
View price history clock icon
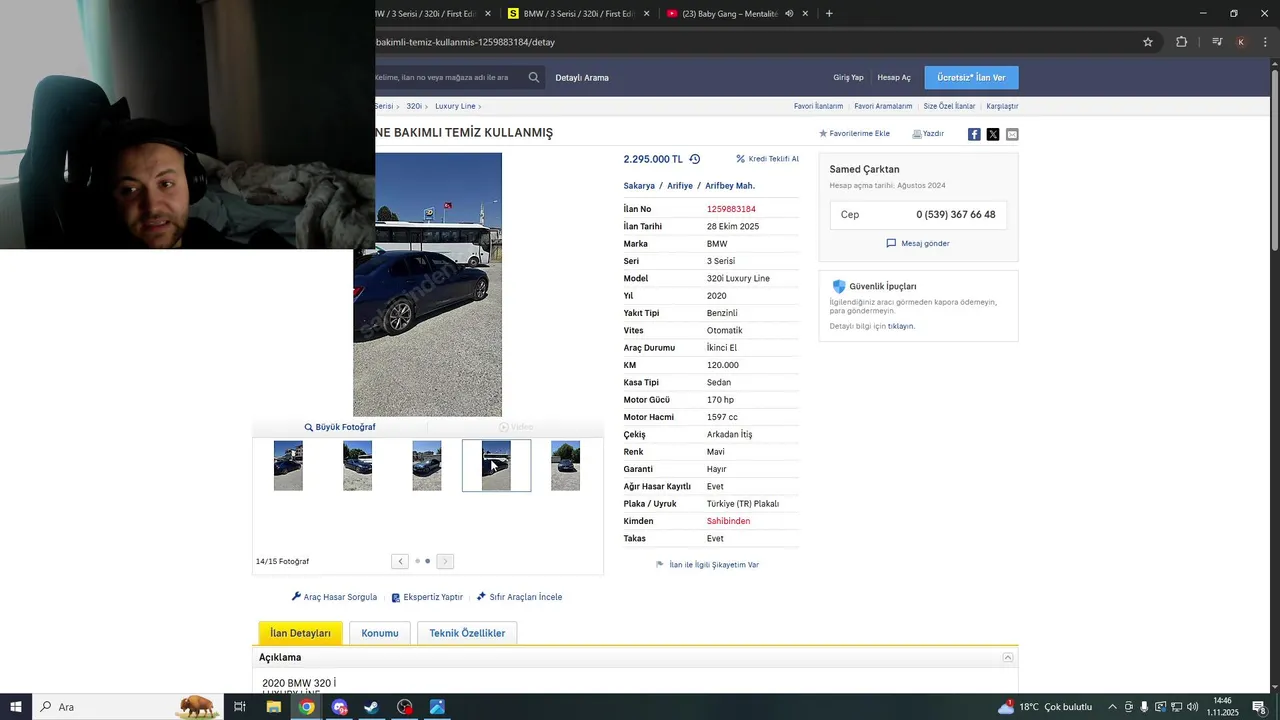coord(695,159)
